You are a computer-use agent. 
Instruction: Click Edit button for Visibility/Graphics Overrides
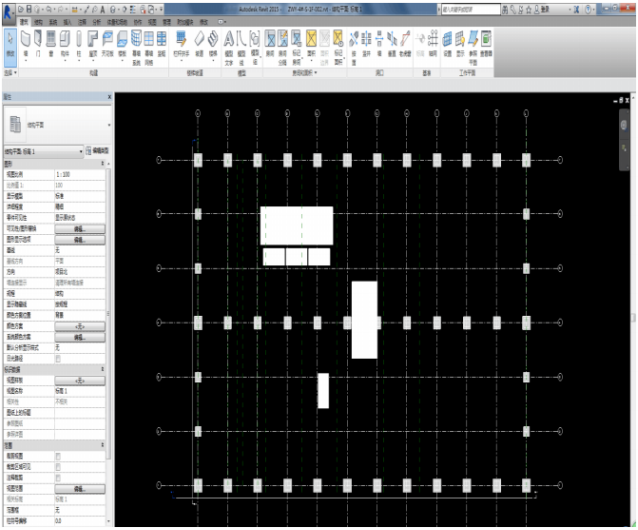pos(80,229)
